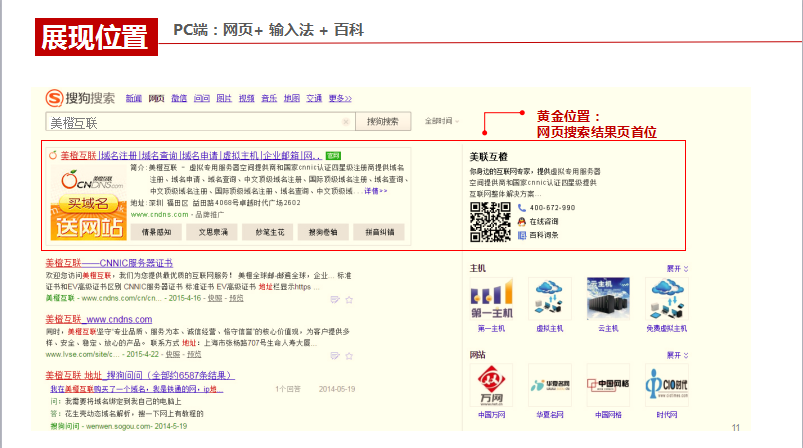Open the 详情>> link in the brand description
The height and width of the screenshot is (448, 803).
click(375, 191)
